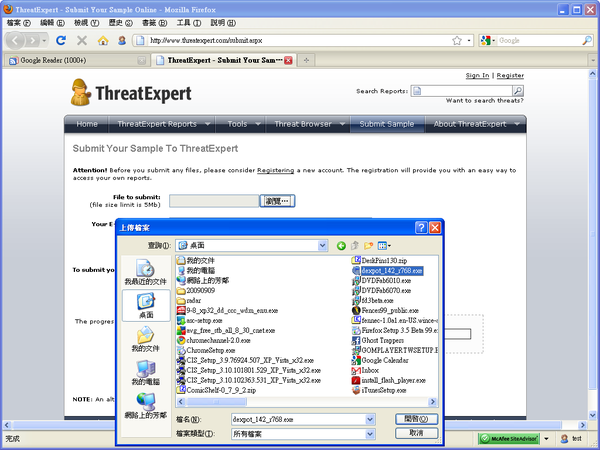Image resolution: width=600 pixels, height=450 pixels.
Task: Click the dialog help question-mark button
Action: pyautogui.click(x=421, y=228)
